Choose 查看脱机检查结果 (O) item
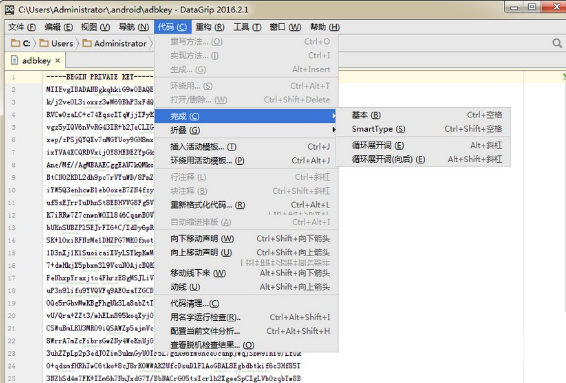 246,345
